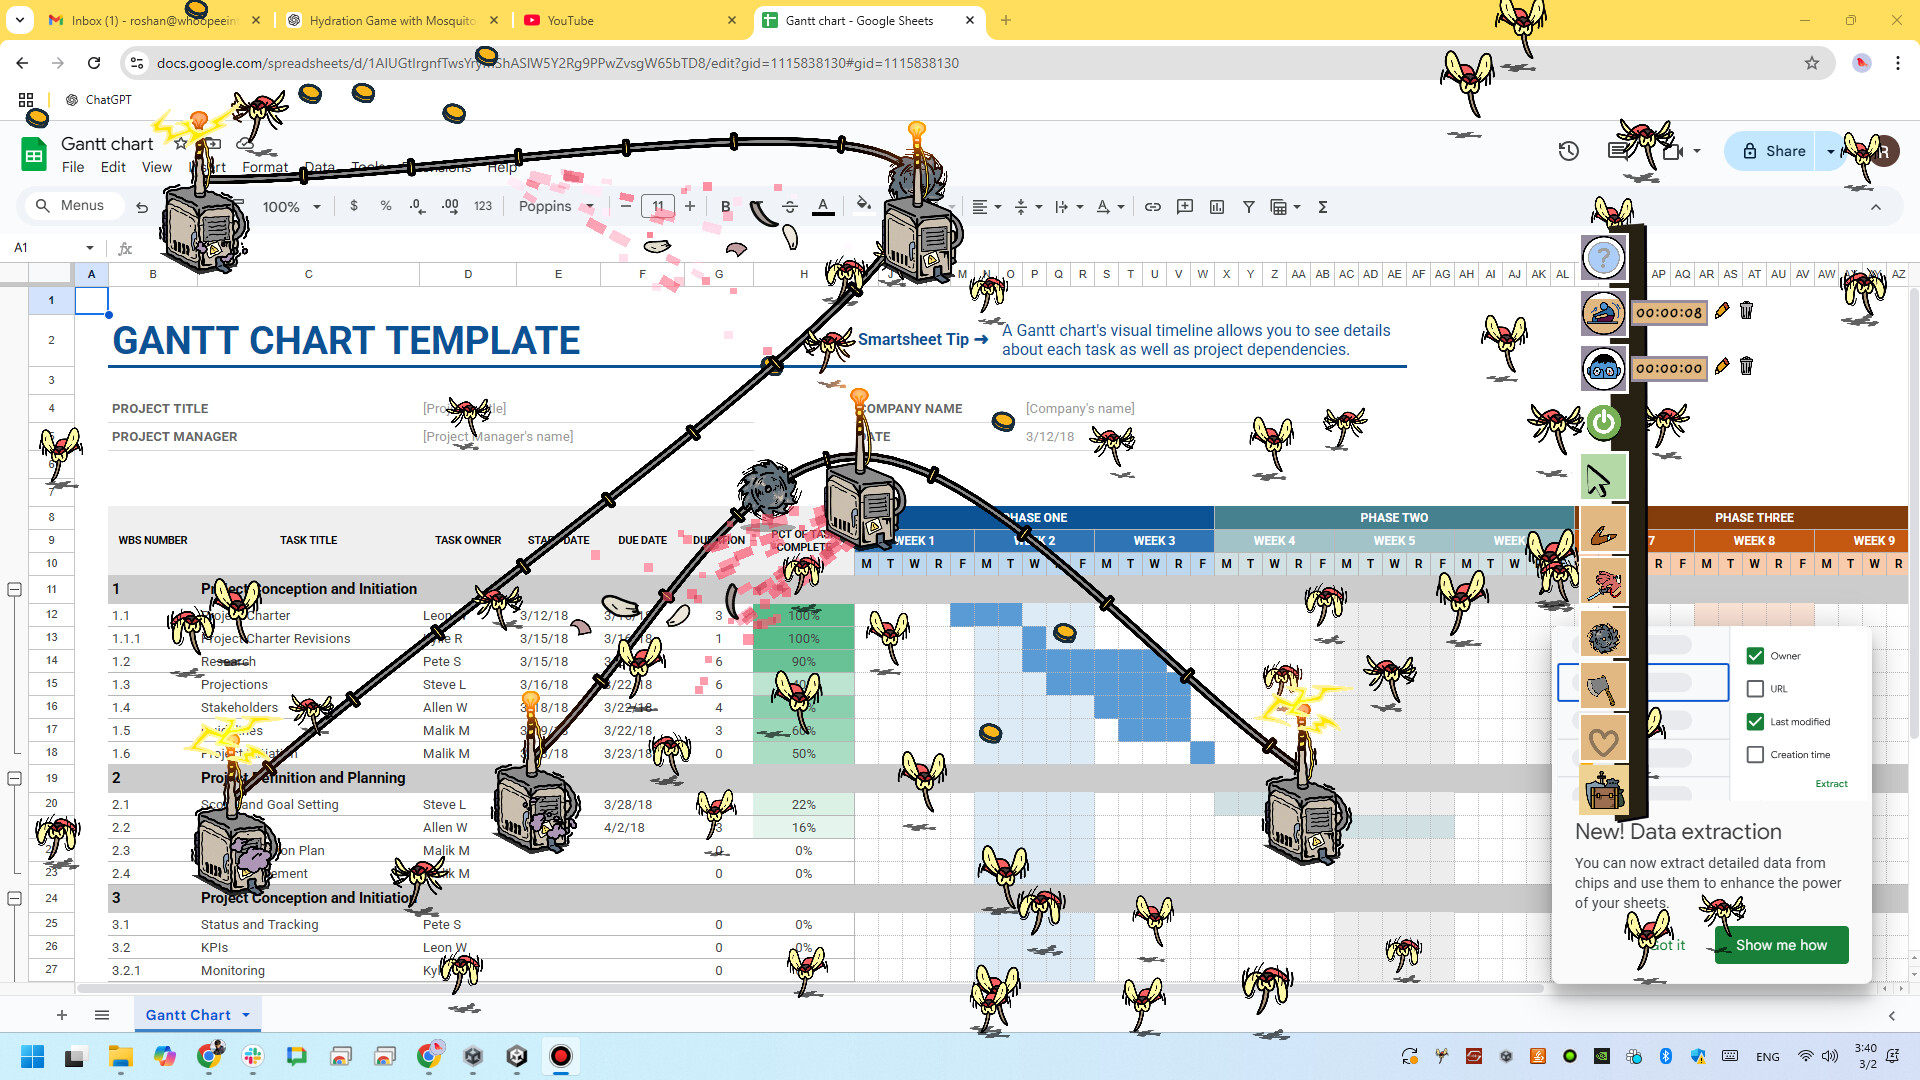Click the functions sigma icon in the toolbar
Viewport: 1920px width, 1080px height.
1322,206
